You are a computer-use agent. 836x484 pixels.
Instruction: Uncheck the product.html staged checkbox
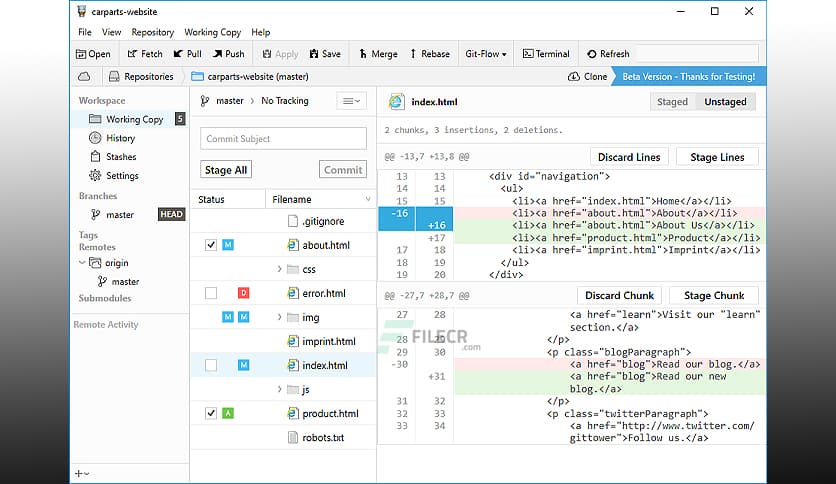tap(211, 413)
